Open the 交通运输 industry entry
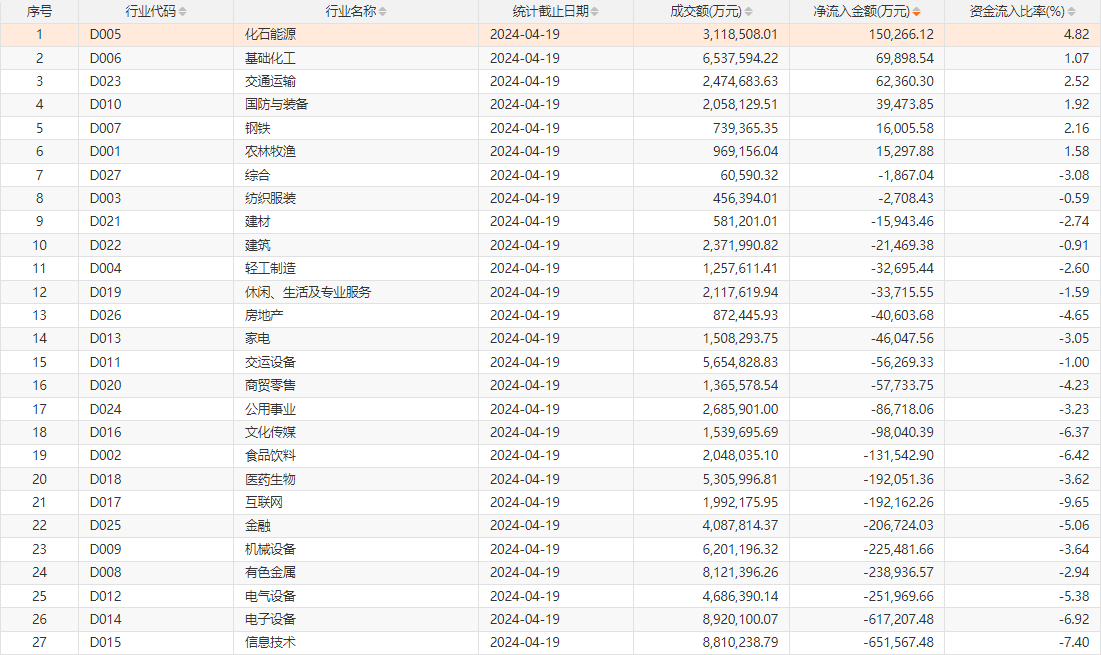1101x655 pixels. 270,81
